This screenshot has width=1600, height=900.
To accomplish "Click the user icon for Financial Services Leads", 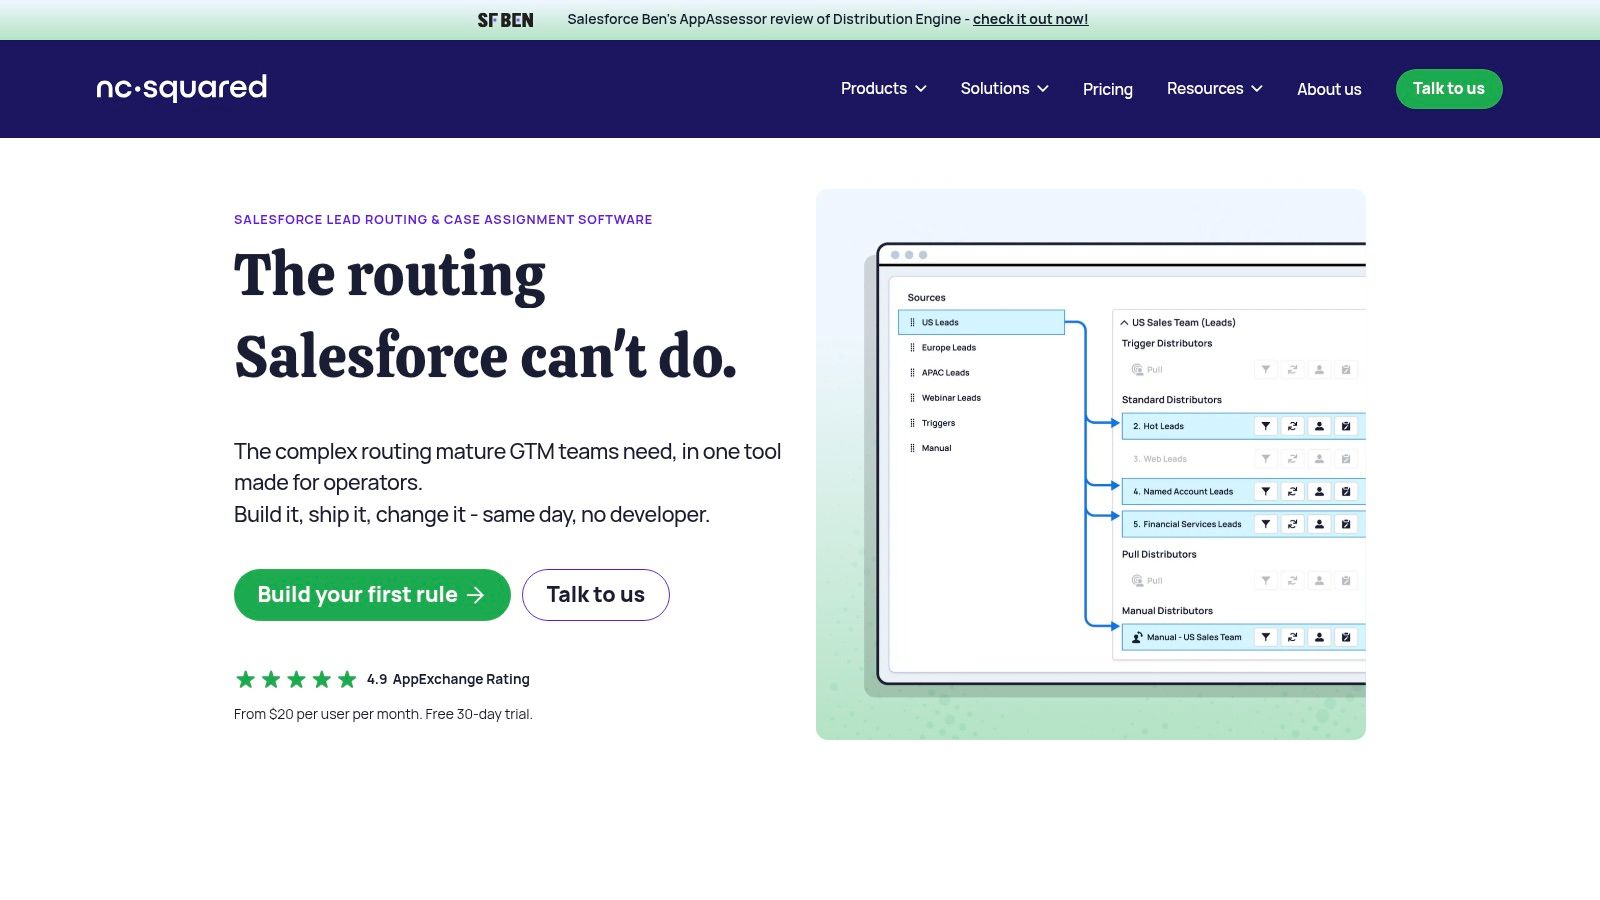I will [1320, 524].
